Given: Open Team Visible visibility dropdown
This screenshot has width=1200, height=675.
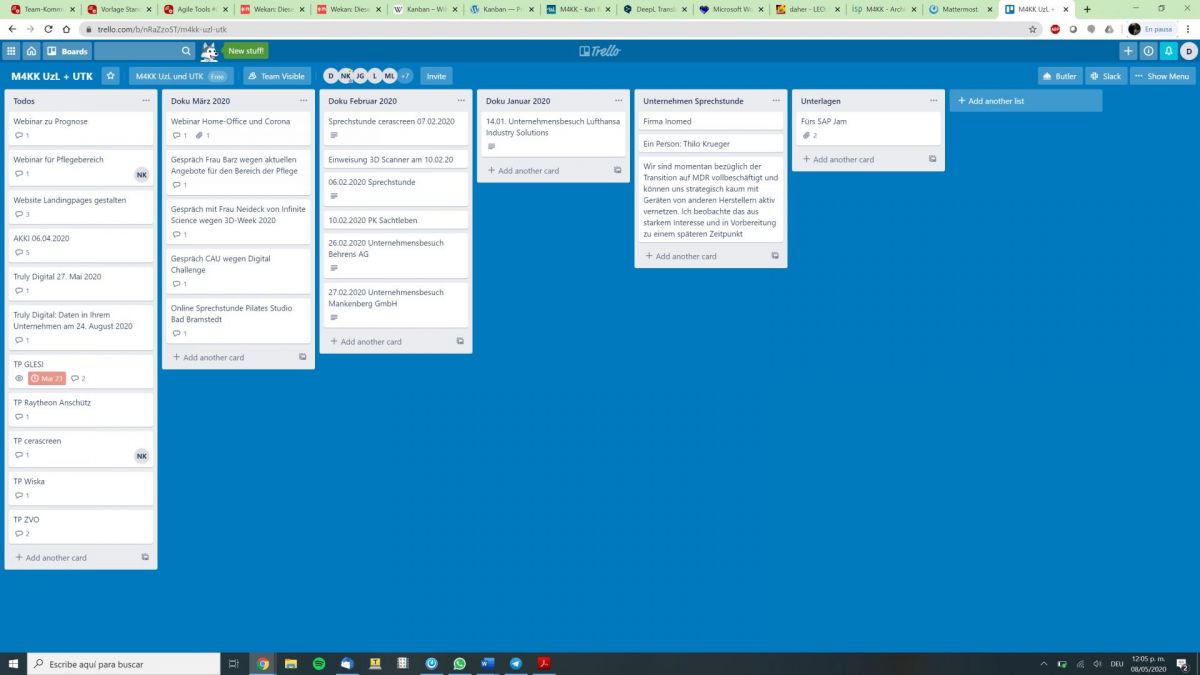Looking at the screenshot, I should pyautogui.click(x=277, y=76).
